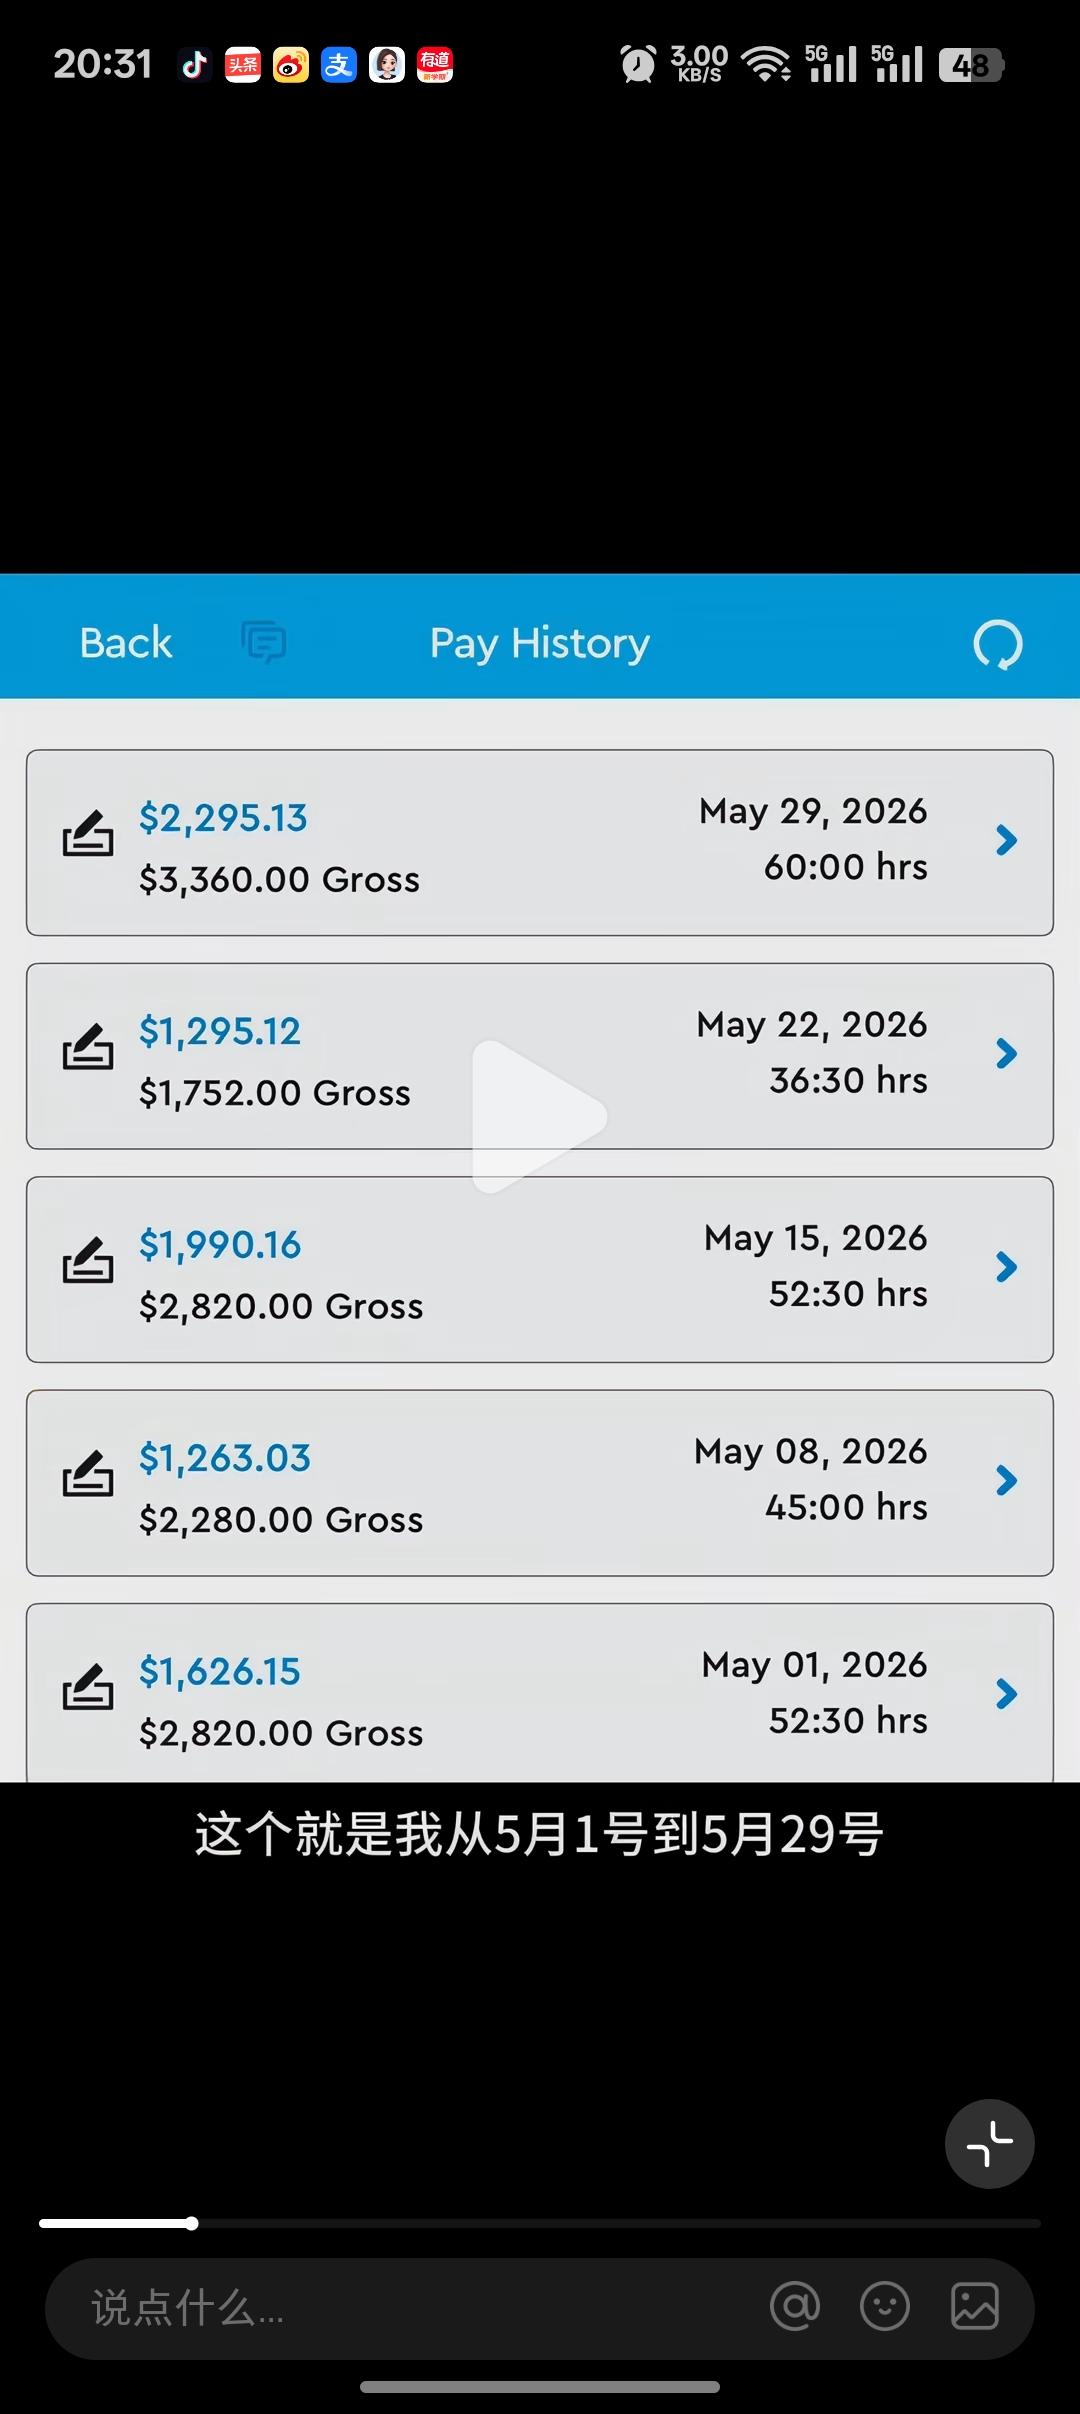Image resolution: width=1080 pixels, height=2414 pixels.
Task: Play the video with center play button
Action: 540,1117
